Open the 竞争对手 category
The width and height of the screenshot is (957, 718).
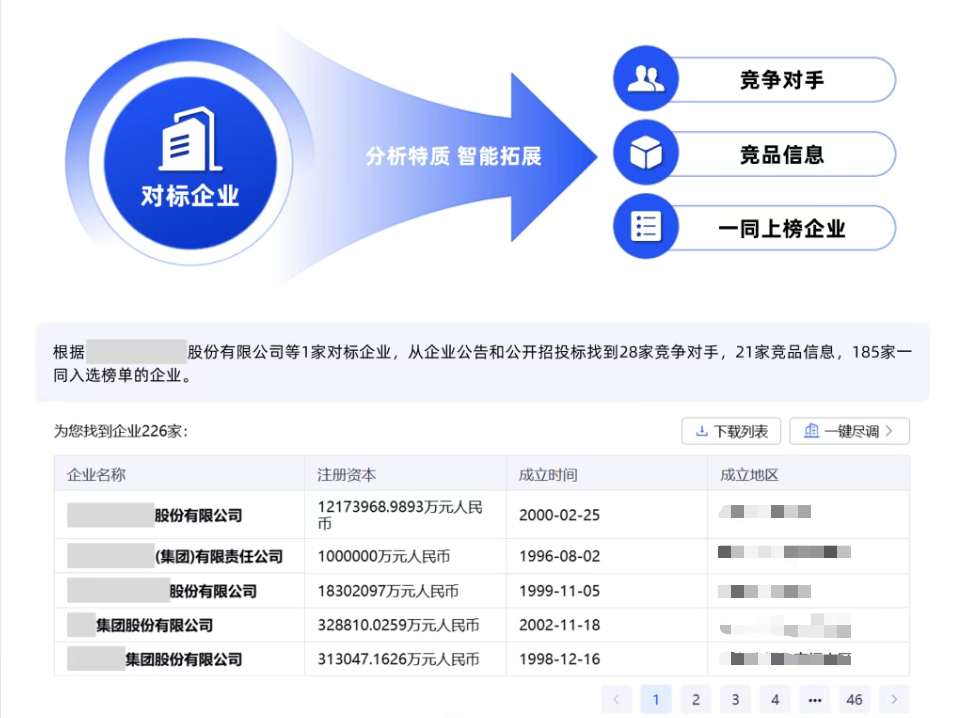781,80
